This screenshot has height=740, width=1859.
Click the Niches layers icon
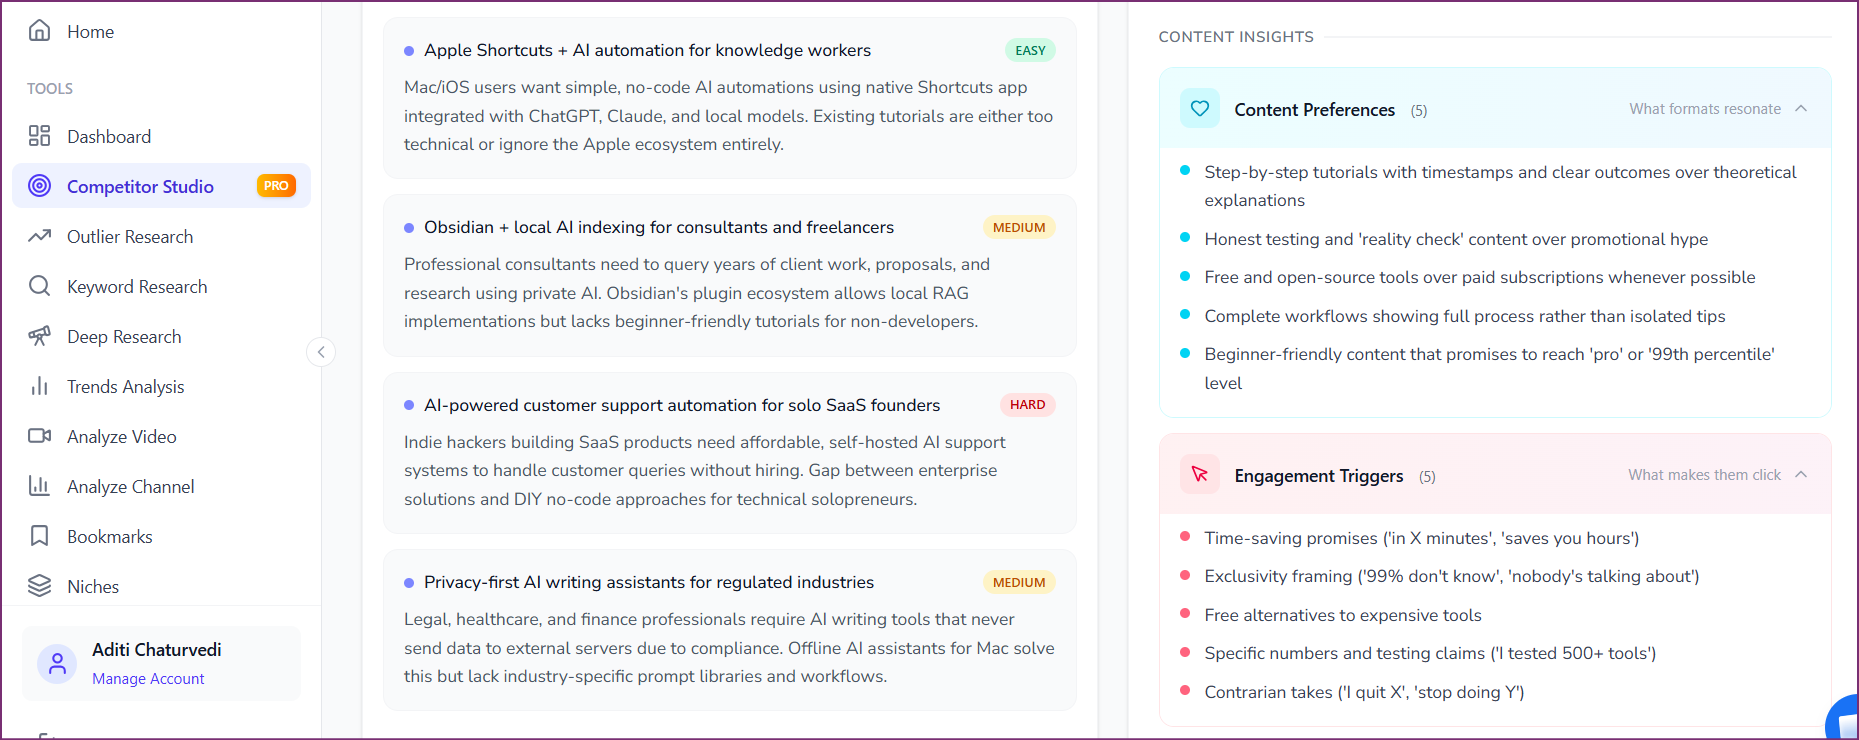[39, 586]
